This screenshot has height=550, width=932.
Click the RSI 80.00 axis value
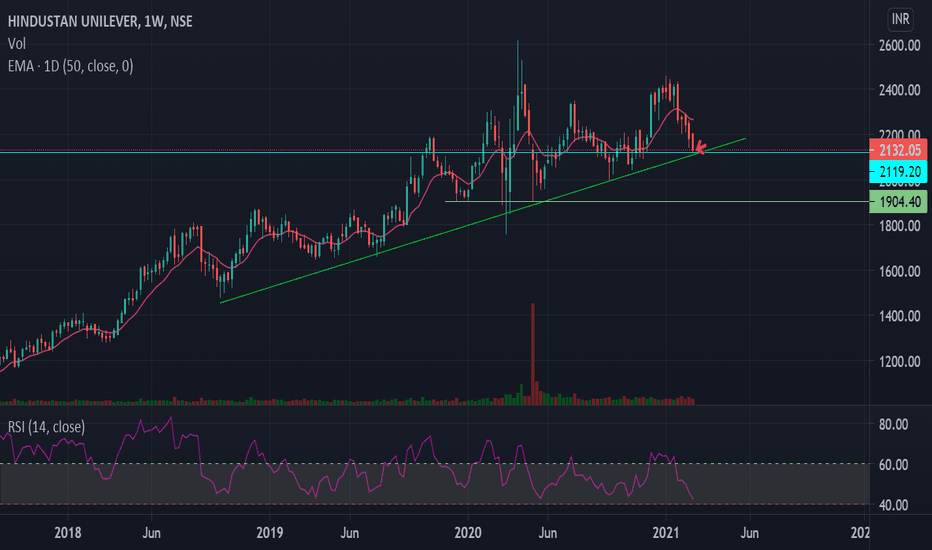[x=893, y=425]
